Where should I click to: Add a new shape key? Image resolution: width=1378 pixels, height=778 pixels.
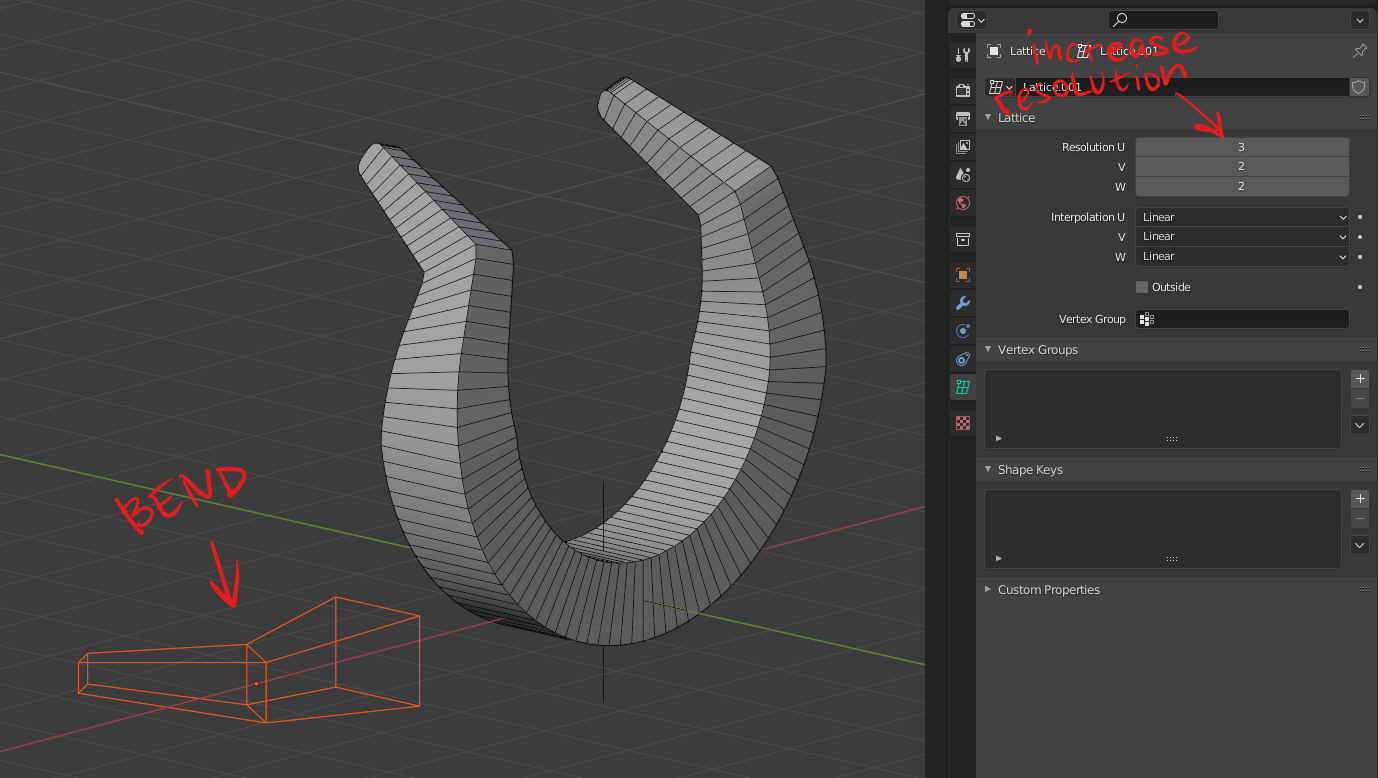tap(1360, 499)
